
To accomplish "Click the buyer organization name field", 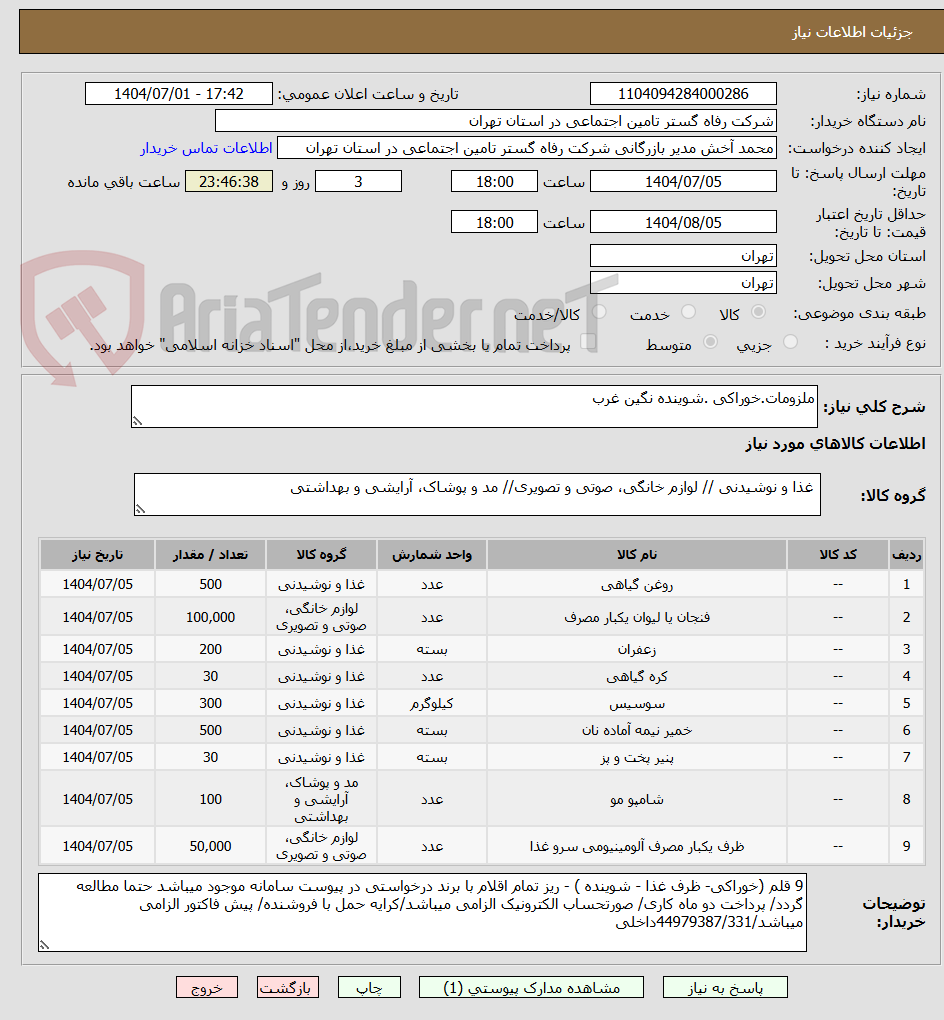I will pos(496,121).
